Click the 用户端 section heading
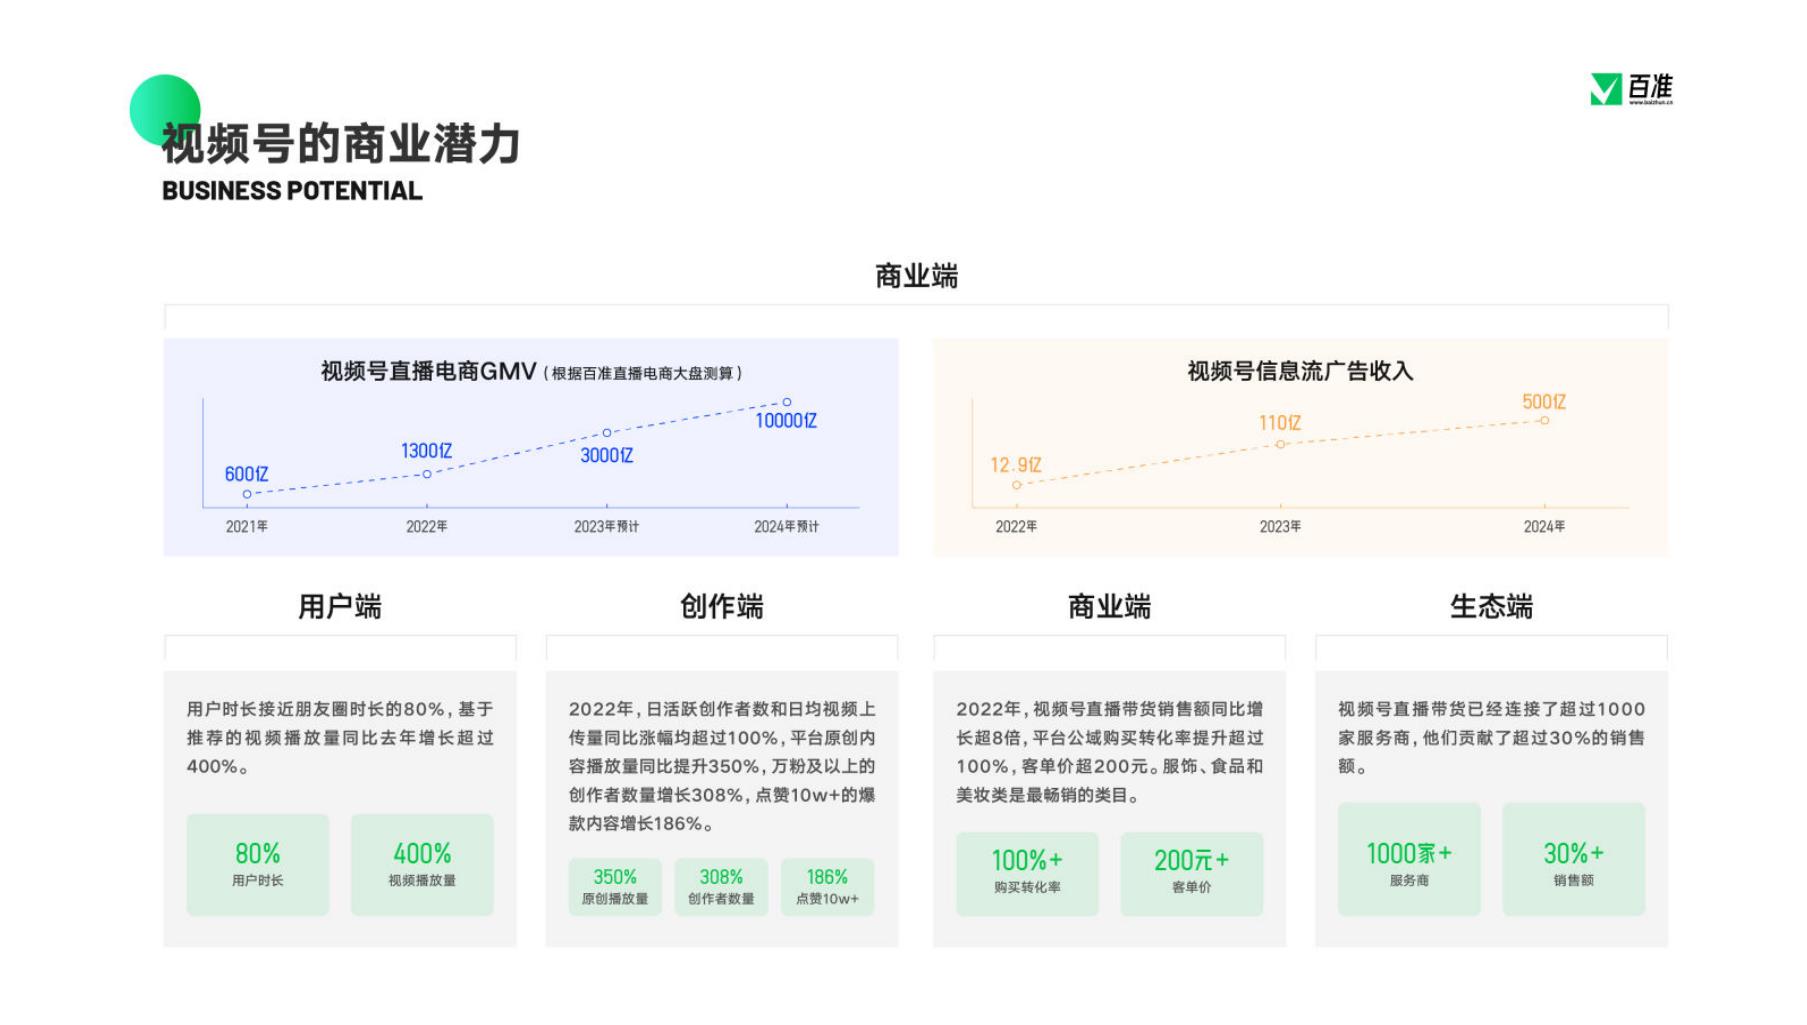This screenshot has width=1807, height=1025. coord(340,607)
